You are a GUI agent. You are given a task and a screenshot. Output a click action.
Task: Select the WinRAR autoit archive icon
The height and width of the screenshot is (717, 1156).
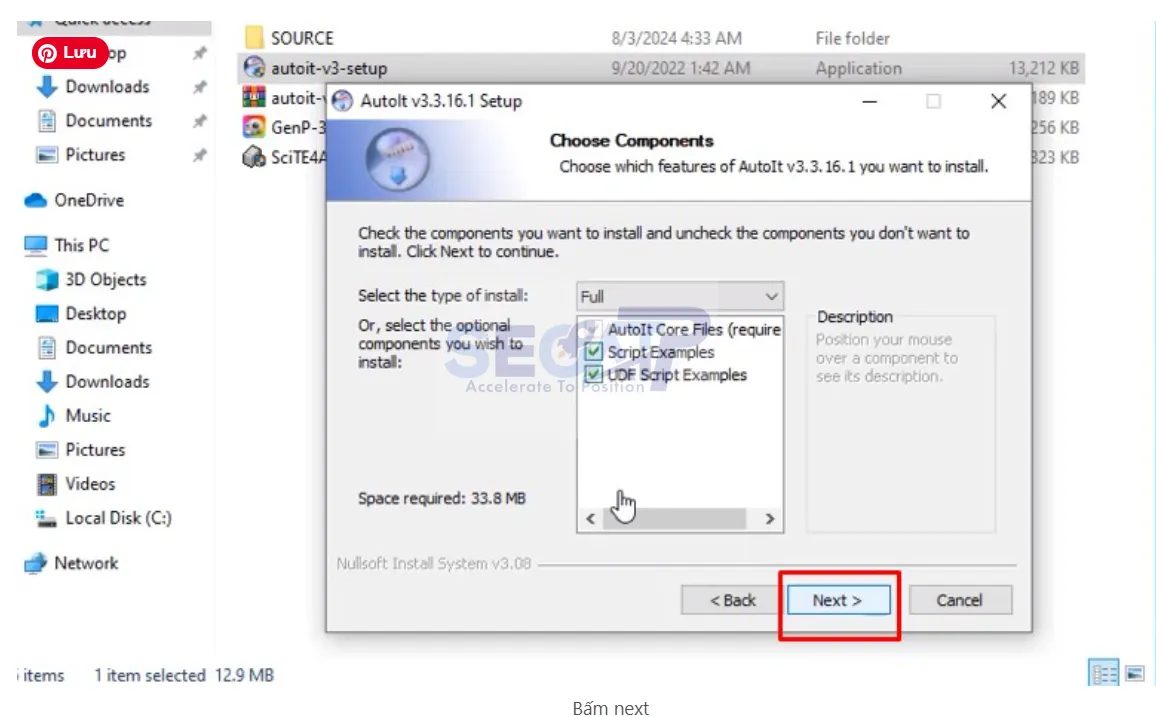[254, 97]
